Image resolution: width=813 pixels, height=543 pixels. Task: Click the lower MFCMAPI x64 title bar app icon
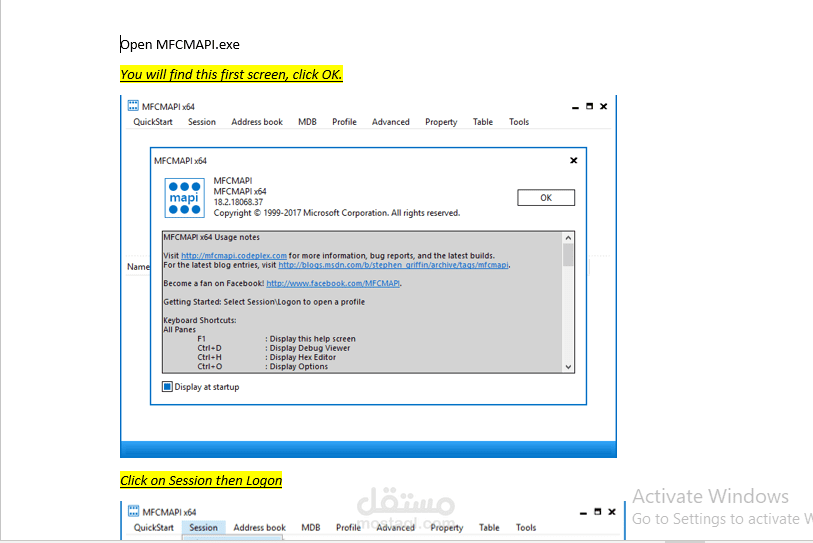tap(133, 511)
